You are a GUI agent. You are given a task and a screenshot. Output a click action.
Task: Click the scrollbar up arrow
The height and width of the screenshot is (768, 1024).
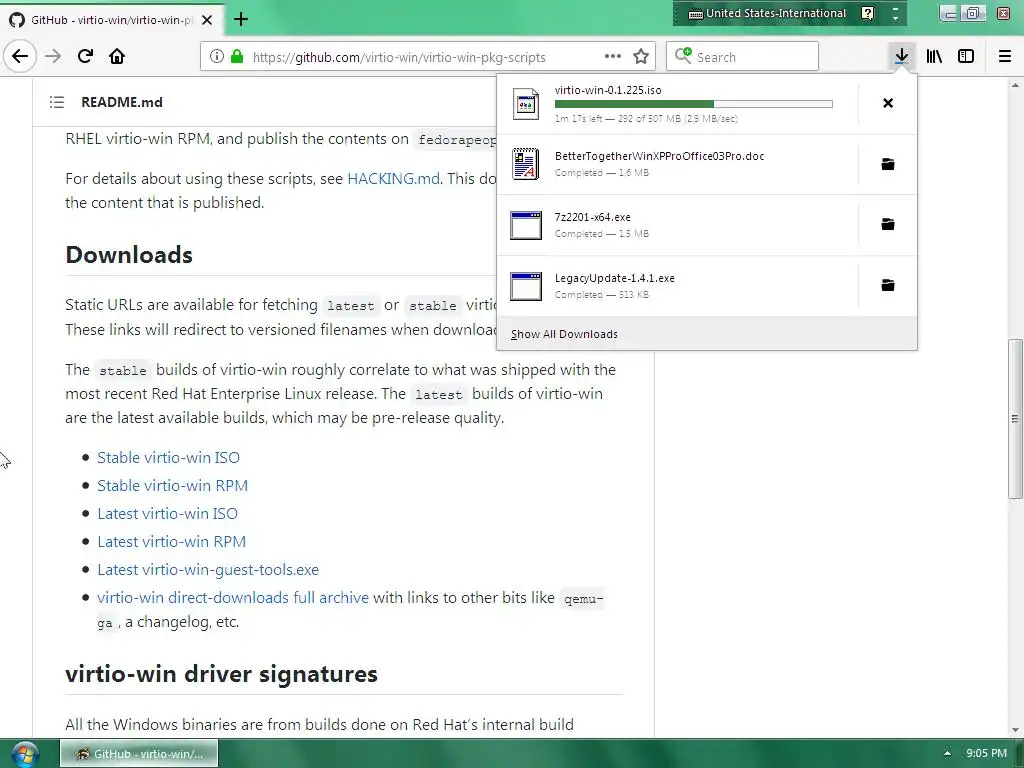click(1015, 85)
